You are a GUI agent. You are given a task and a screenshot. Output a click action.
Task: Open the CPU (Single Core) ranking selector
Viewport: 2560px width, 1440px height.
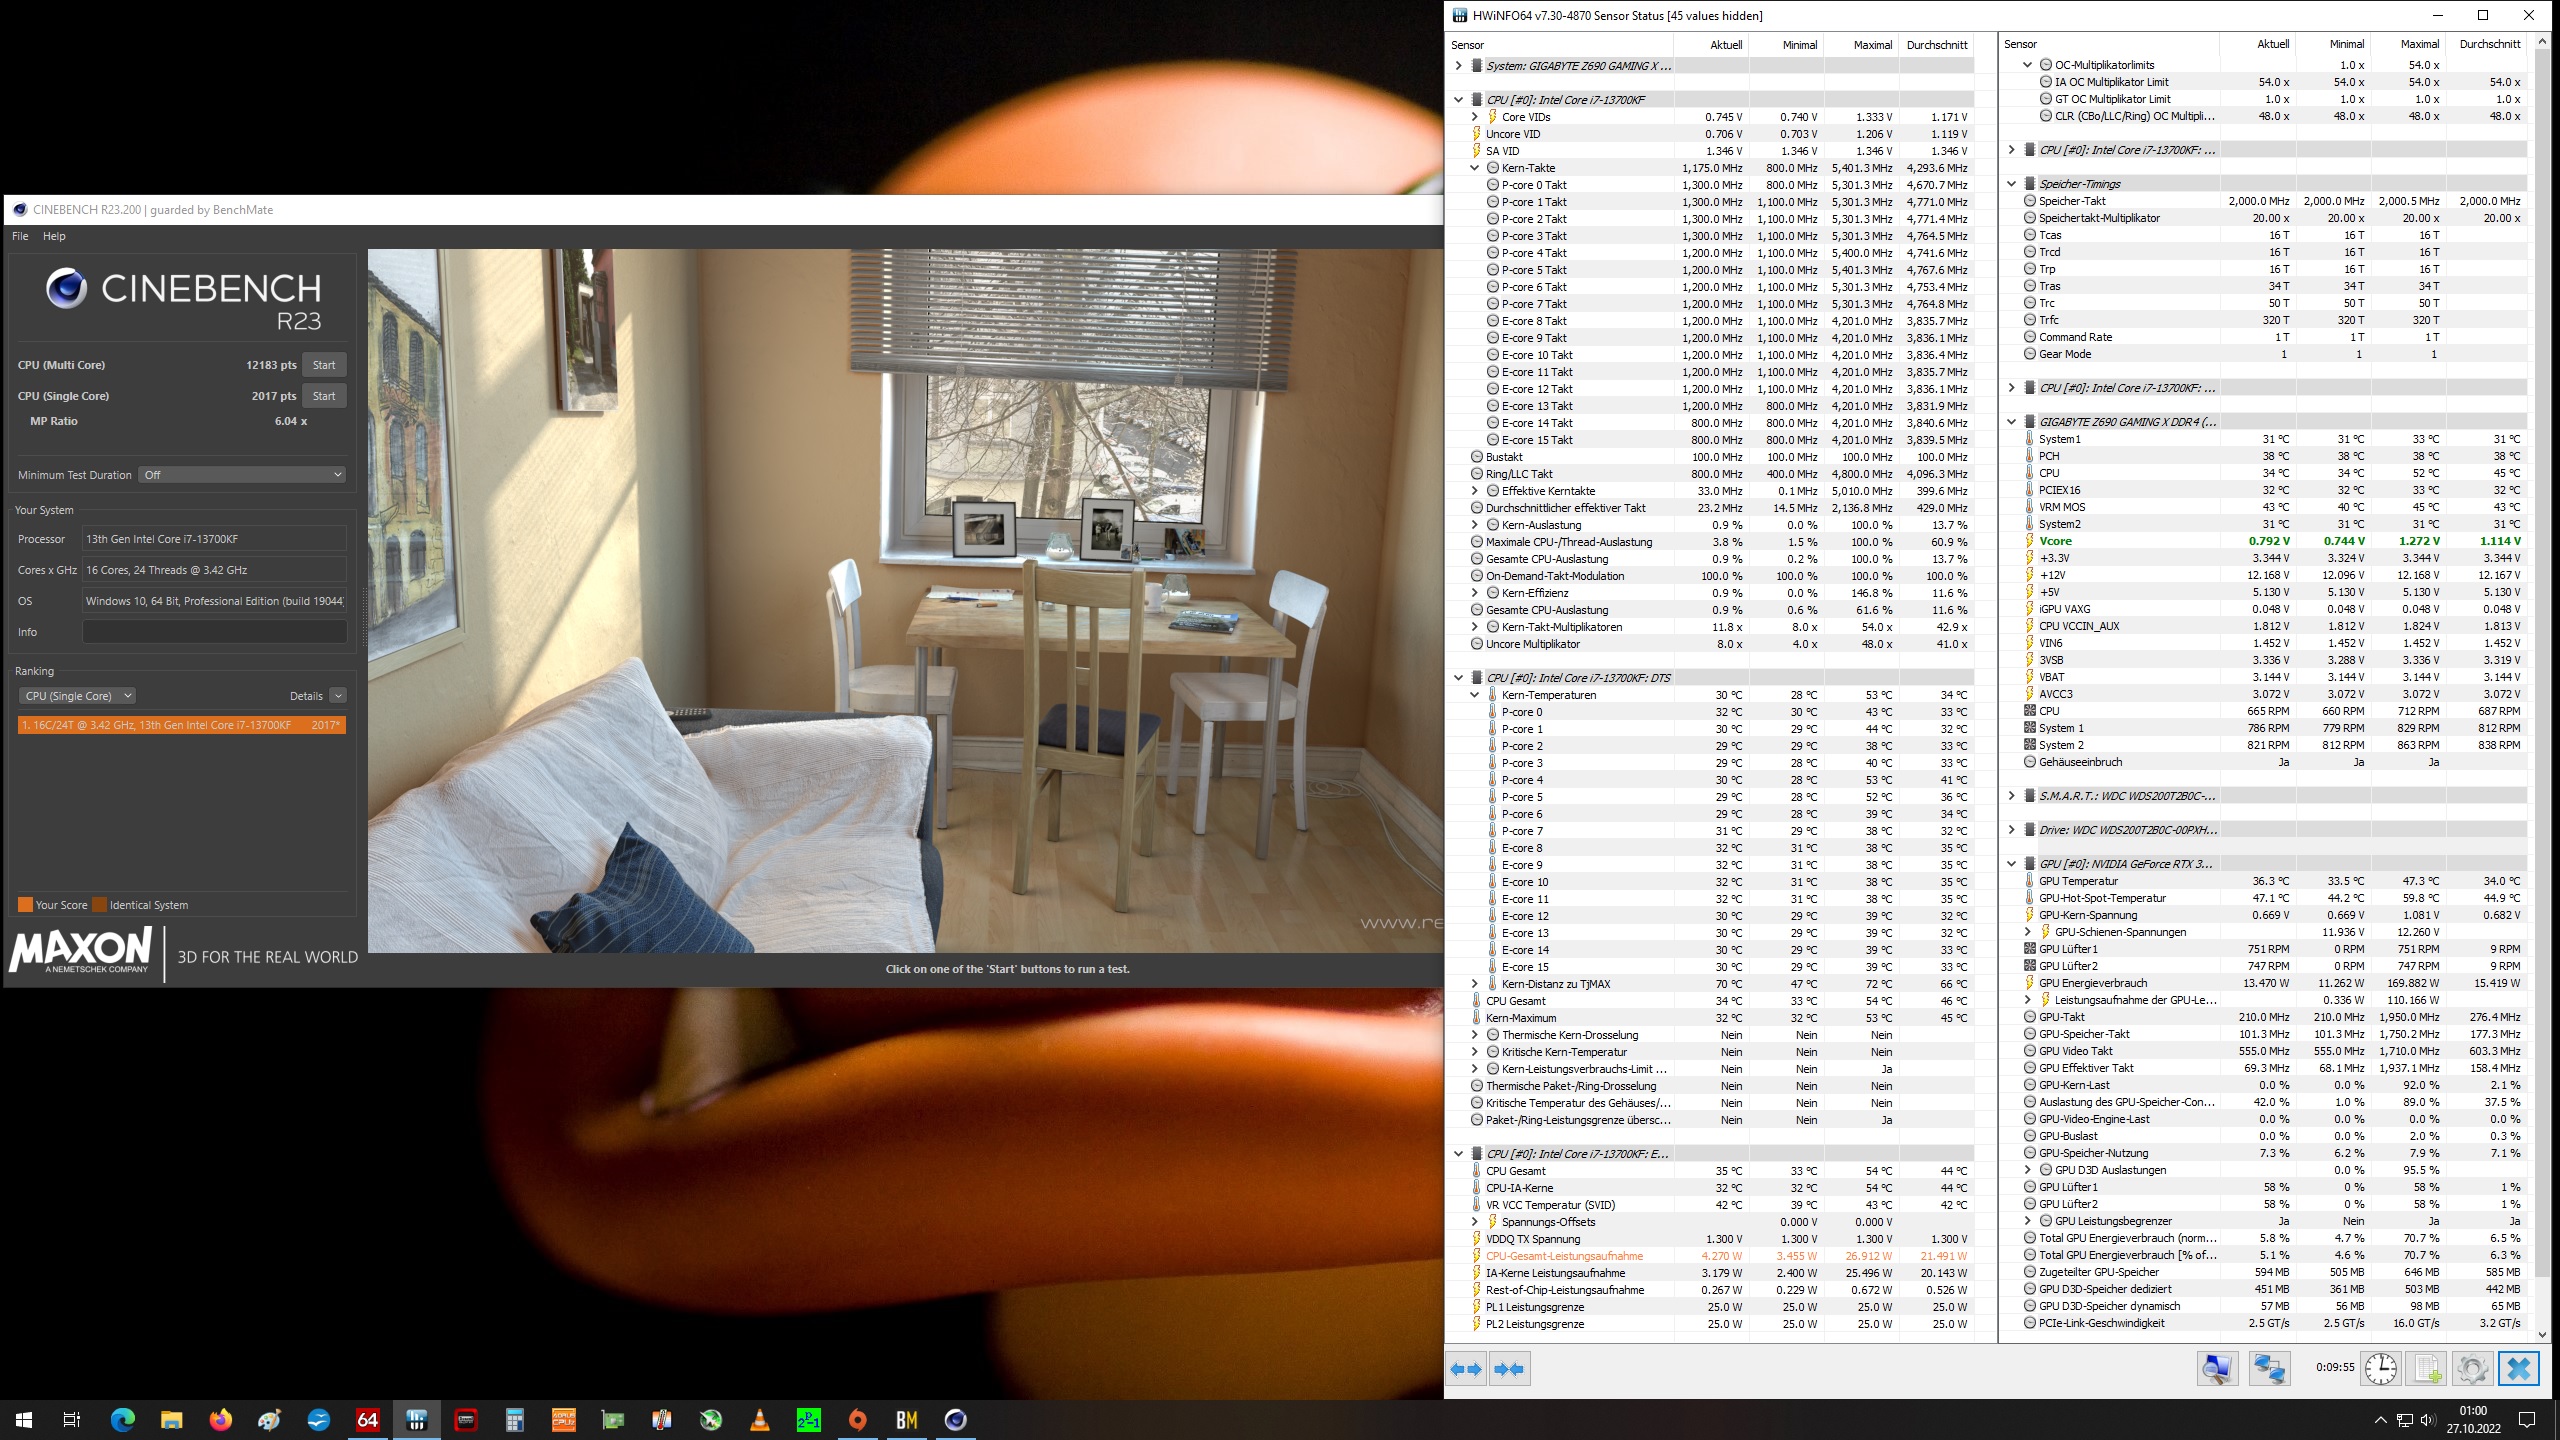(x=77, y=695)
